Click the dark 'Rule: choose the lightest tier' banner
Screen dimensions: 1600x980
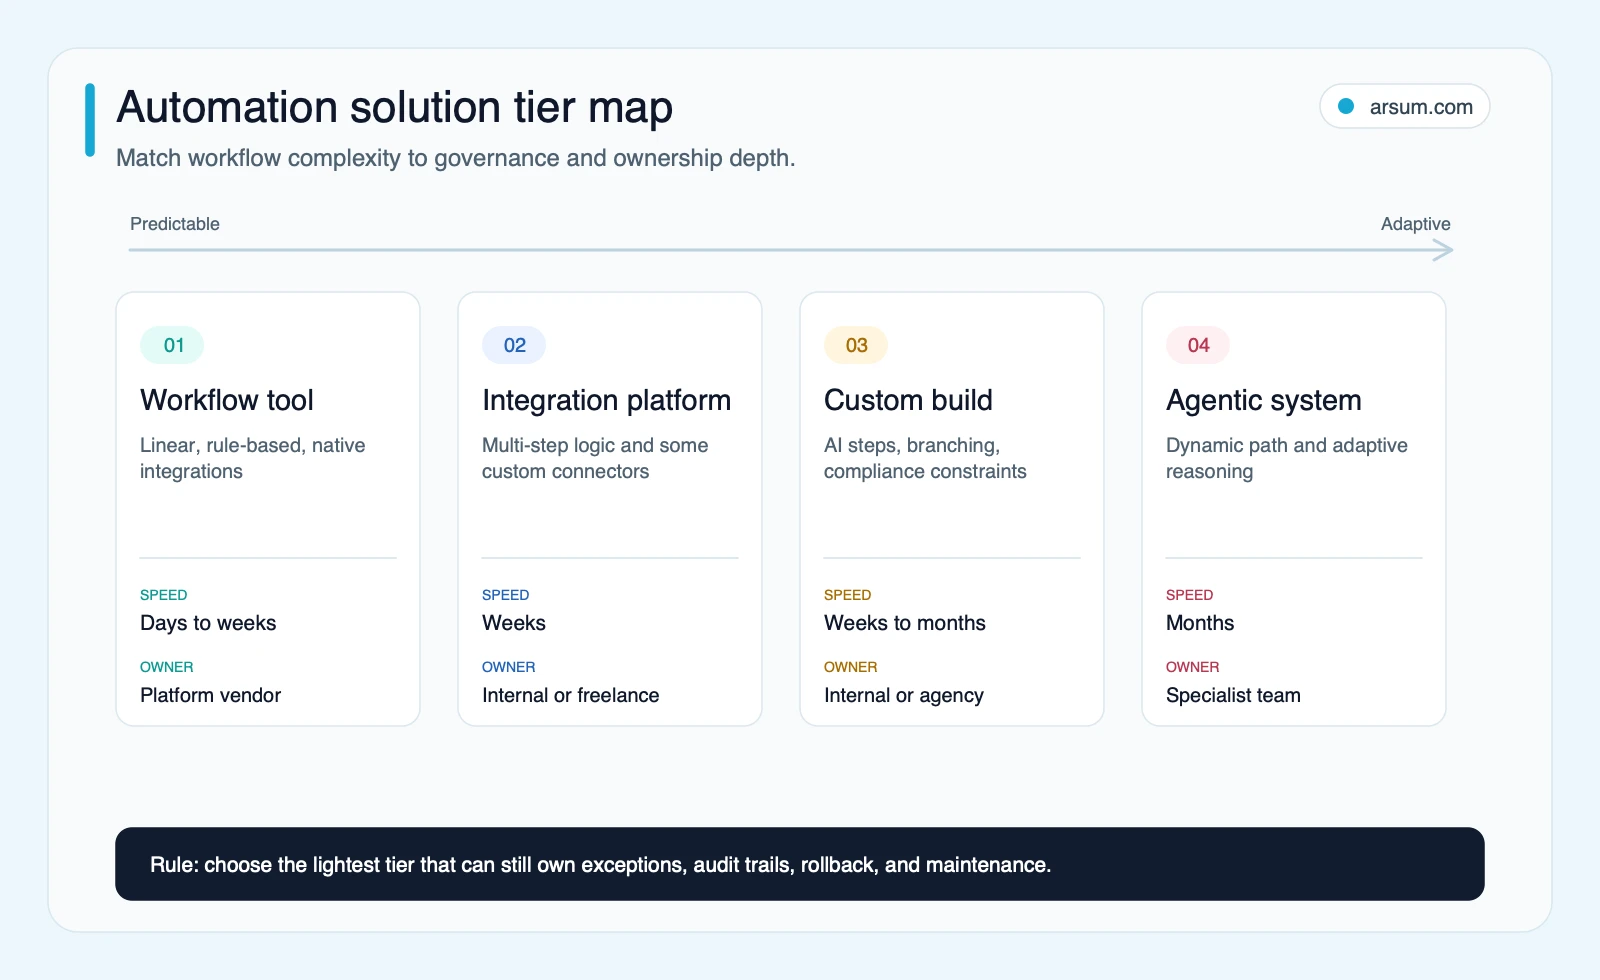point(800,864)
